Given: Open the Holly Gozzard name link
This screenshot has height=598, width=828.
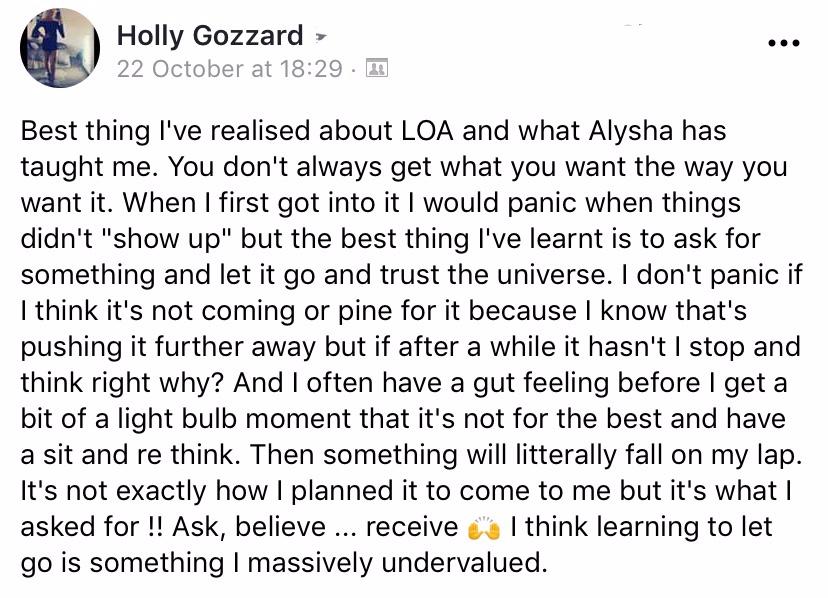Looking at the screenshot, I should (x=210, y=36).
